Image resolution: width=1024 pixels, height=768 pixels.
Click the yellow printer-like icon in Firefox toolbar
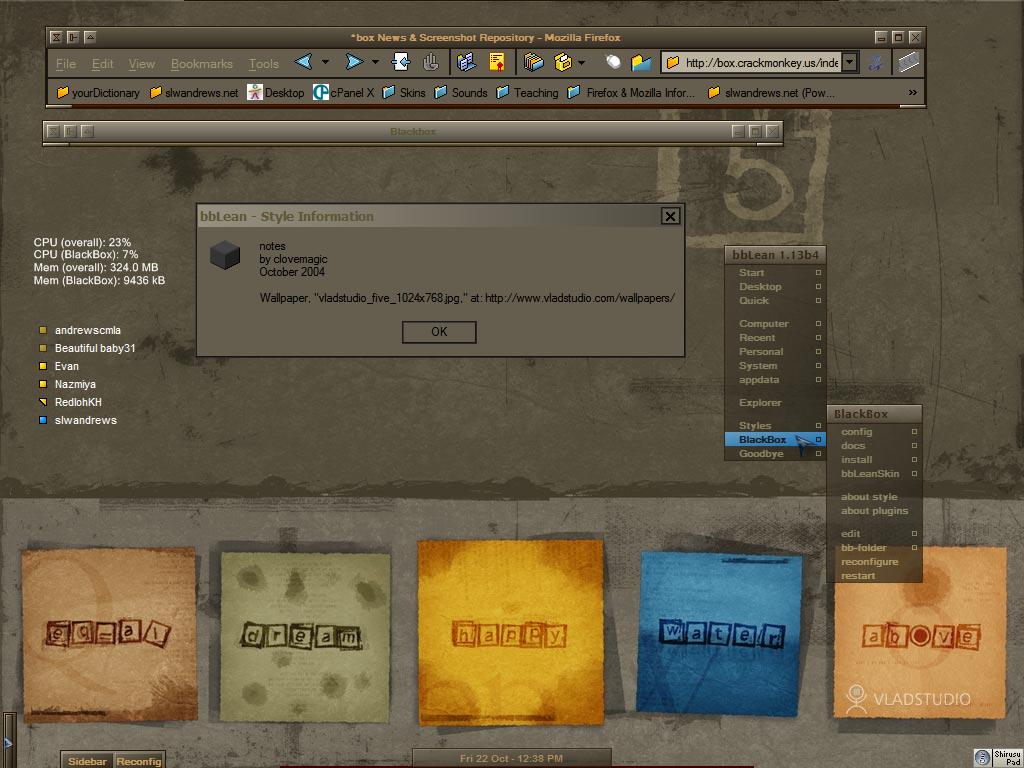coord(562,62)
